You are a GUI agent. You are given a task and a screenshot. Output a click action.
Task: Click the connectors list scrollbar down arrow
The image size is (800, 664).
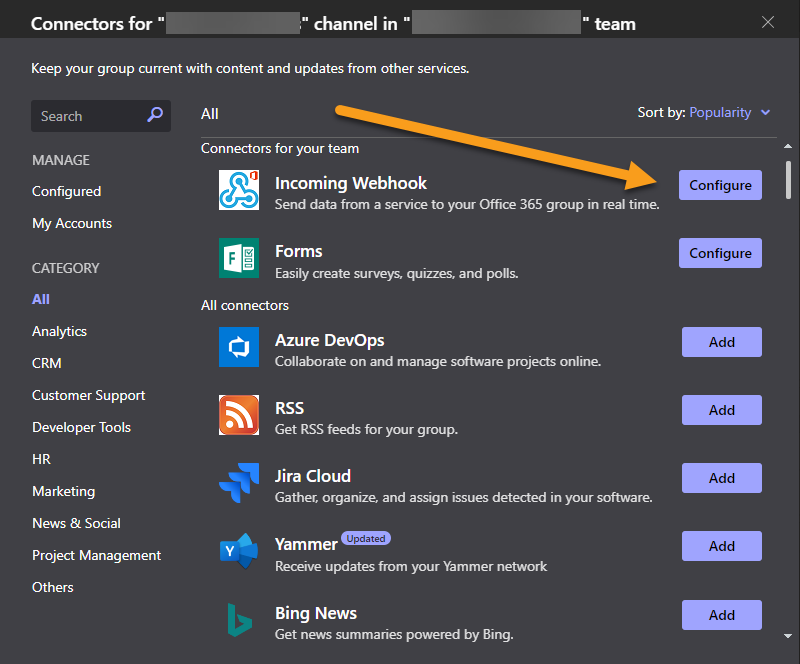tap(789, 635)
